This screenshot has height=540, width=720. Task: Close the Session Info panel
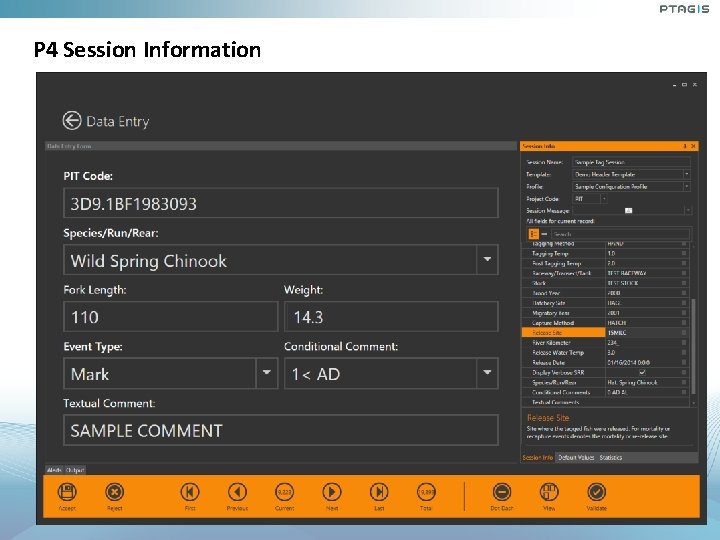click(x=693, y=146)
